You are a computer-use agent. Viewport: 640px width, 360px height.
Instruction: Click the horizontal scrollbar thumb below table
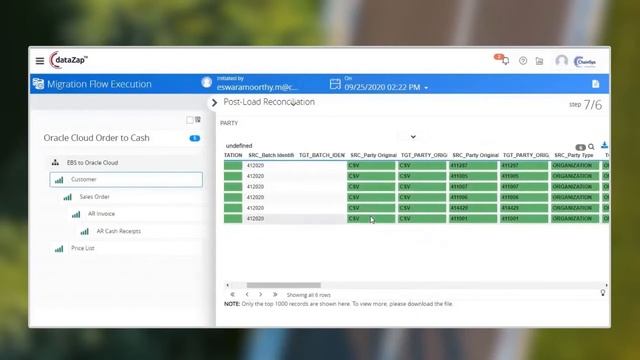coord(283,285)
